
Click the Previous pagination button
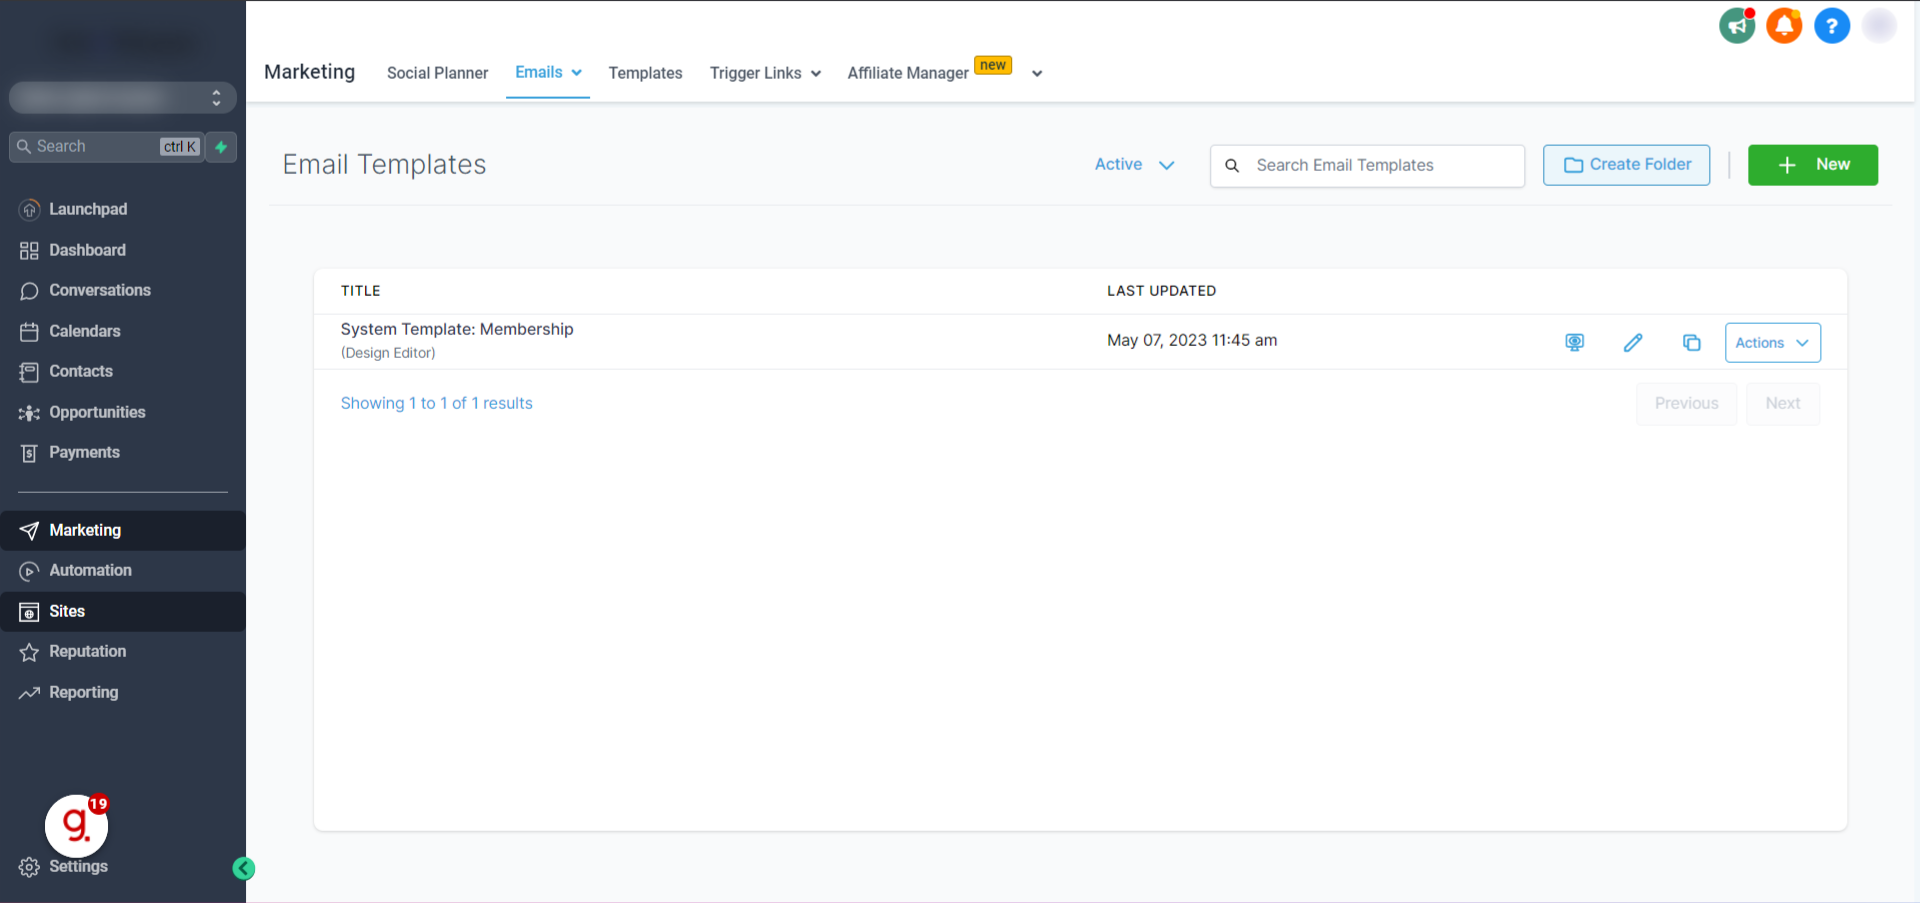tap(1686, 404)
